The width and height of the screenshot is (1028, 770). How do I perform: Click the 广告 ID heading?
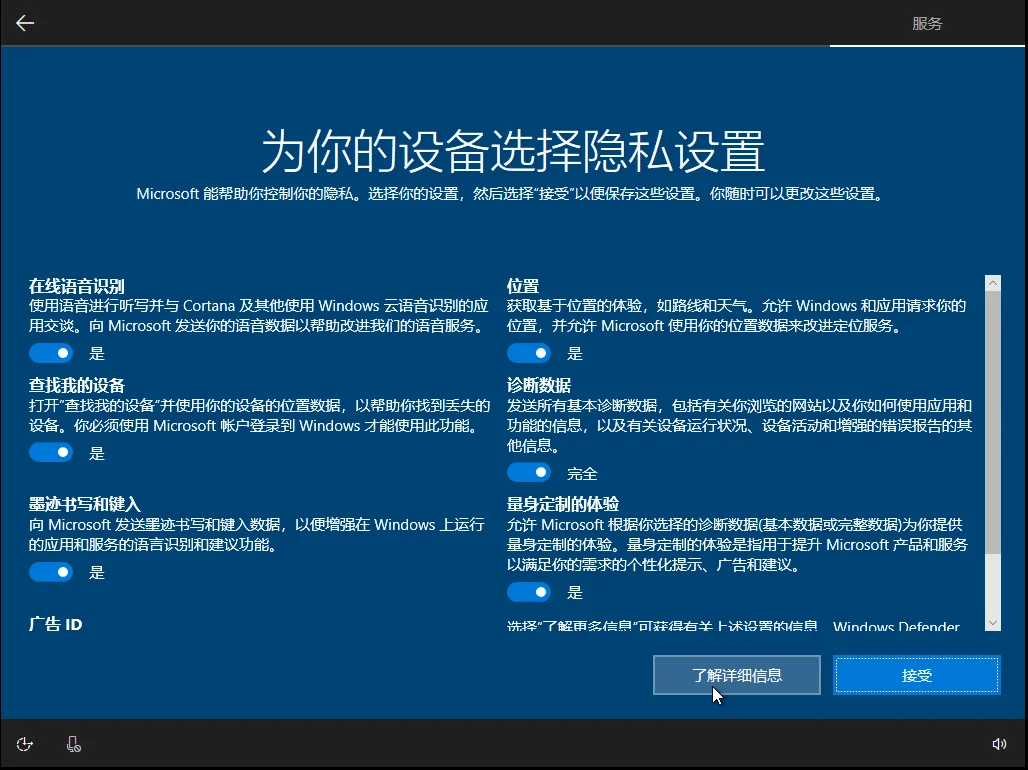click(54, 622)
